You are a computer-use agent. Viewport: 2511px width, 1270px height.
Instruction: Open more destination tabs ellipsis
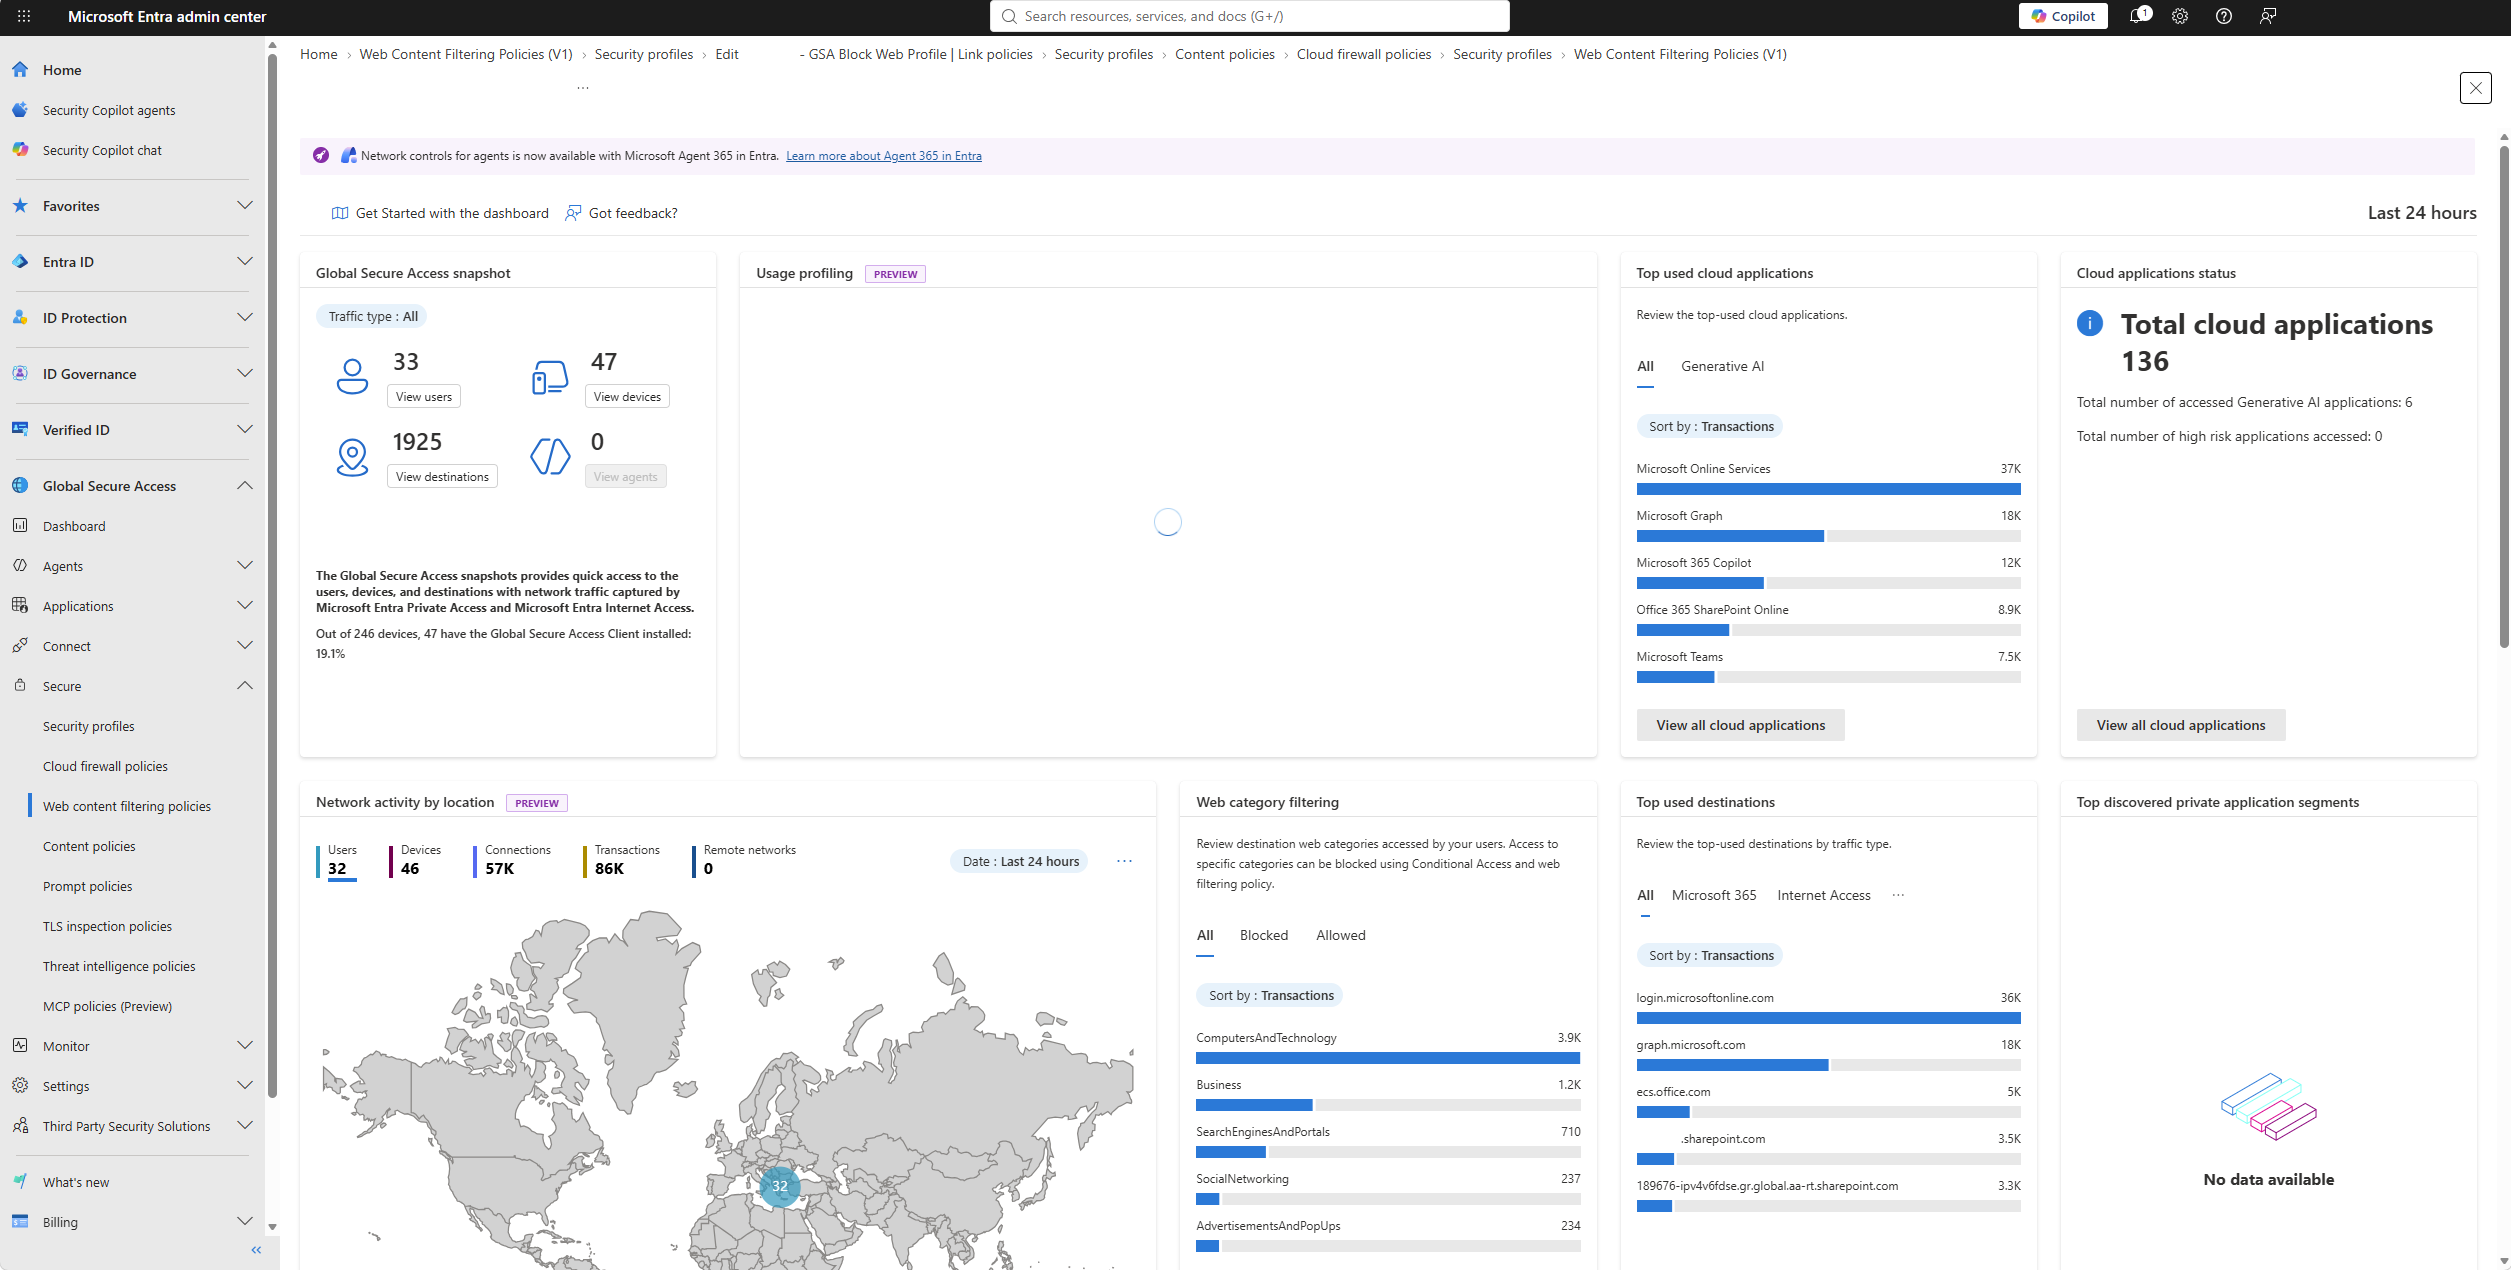point(1898,895)
